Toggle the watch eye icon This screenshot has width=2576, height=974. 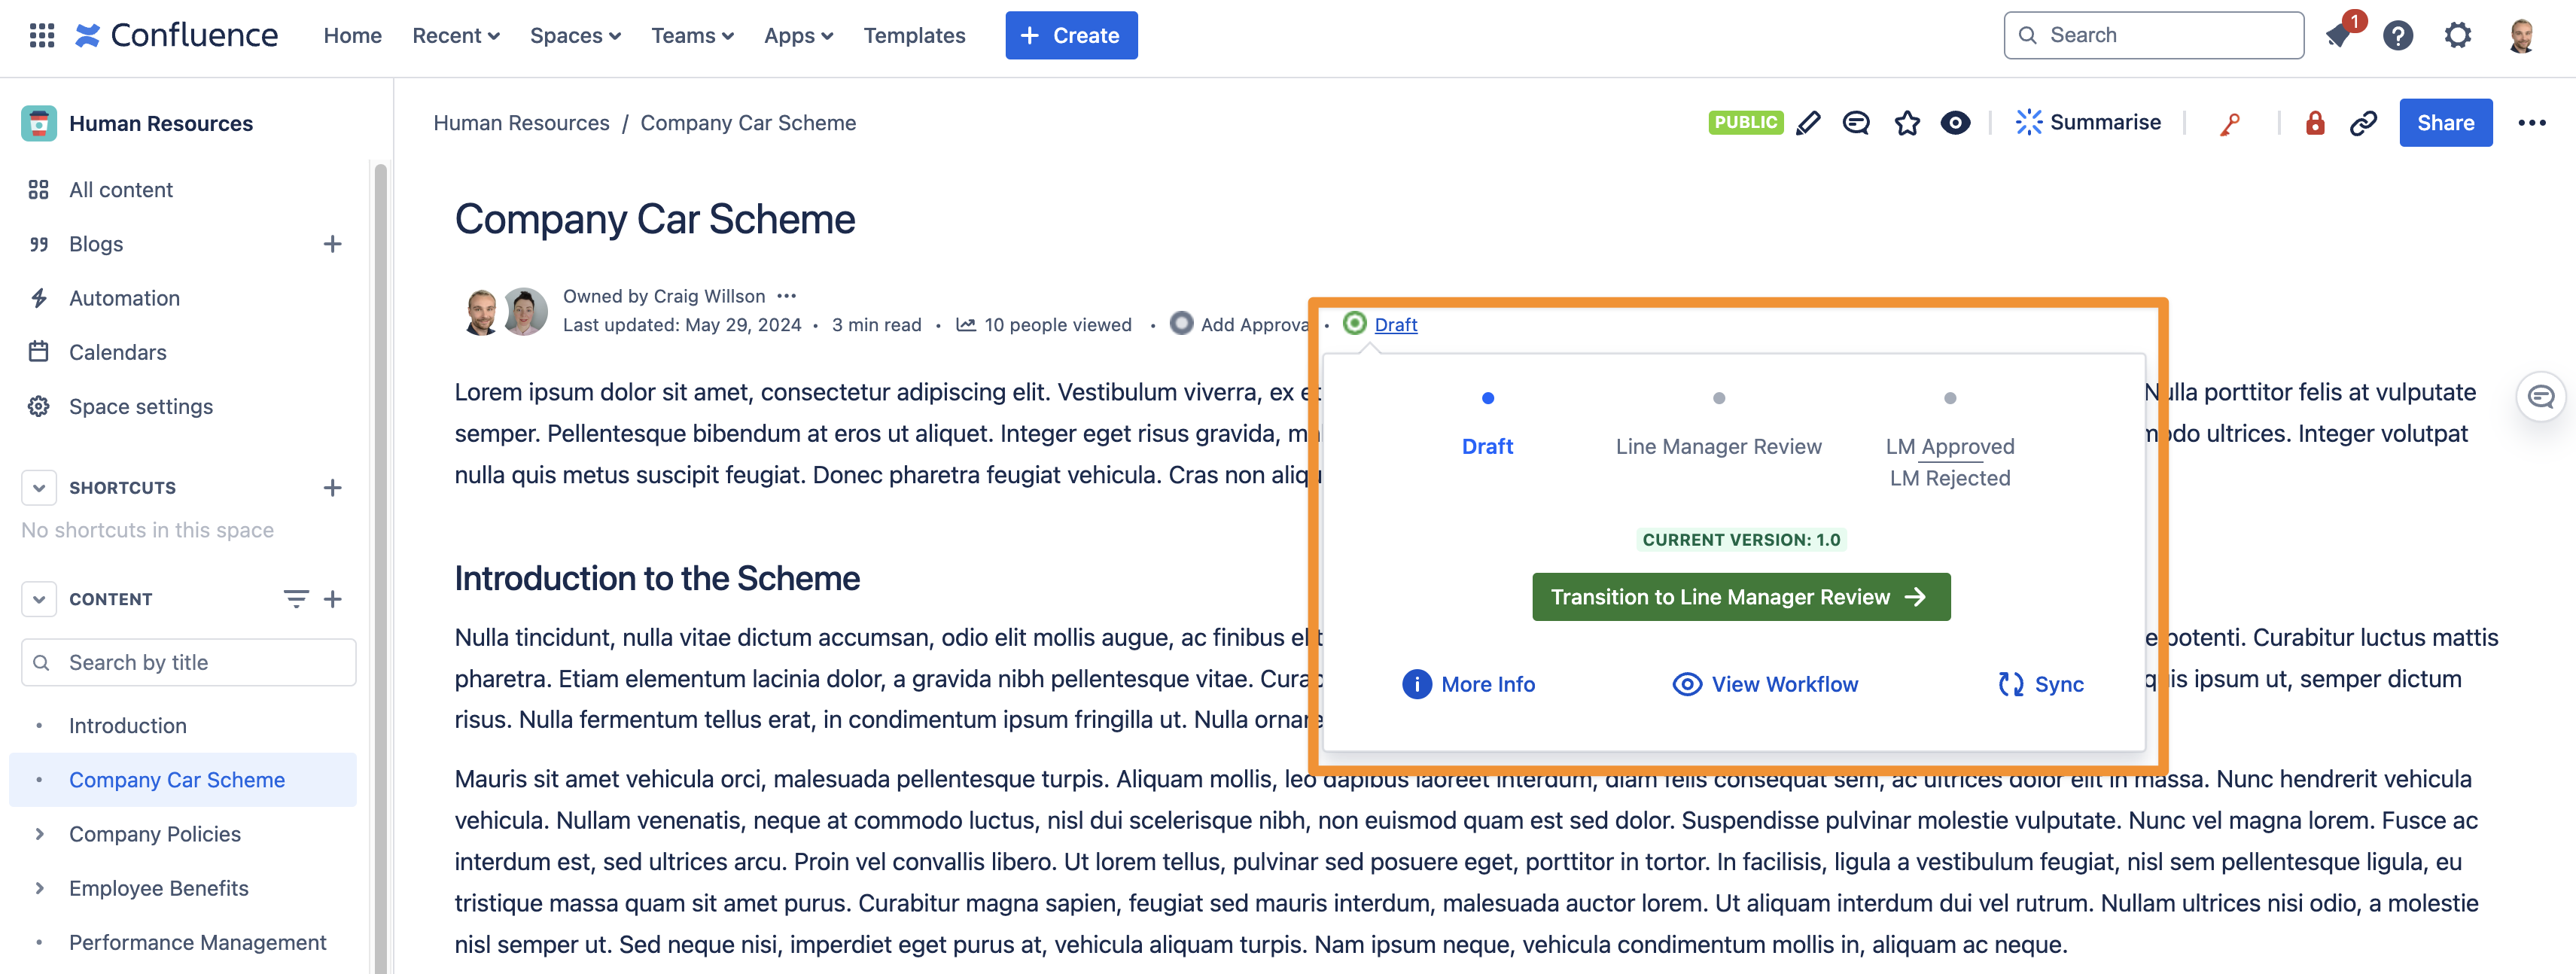(1955, 123)
